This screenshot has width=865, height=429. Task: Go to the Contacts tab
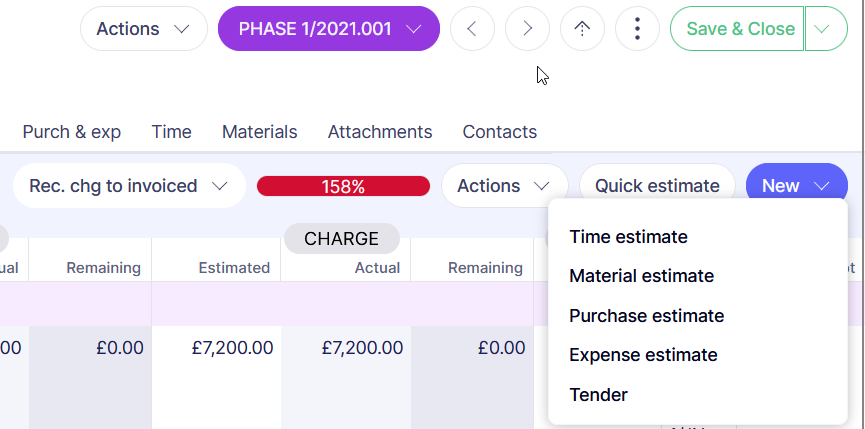coord(499,132)
